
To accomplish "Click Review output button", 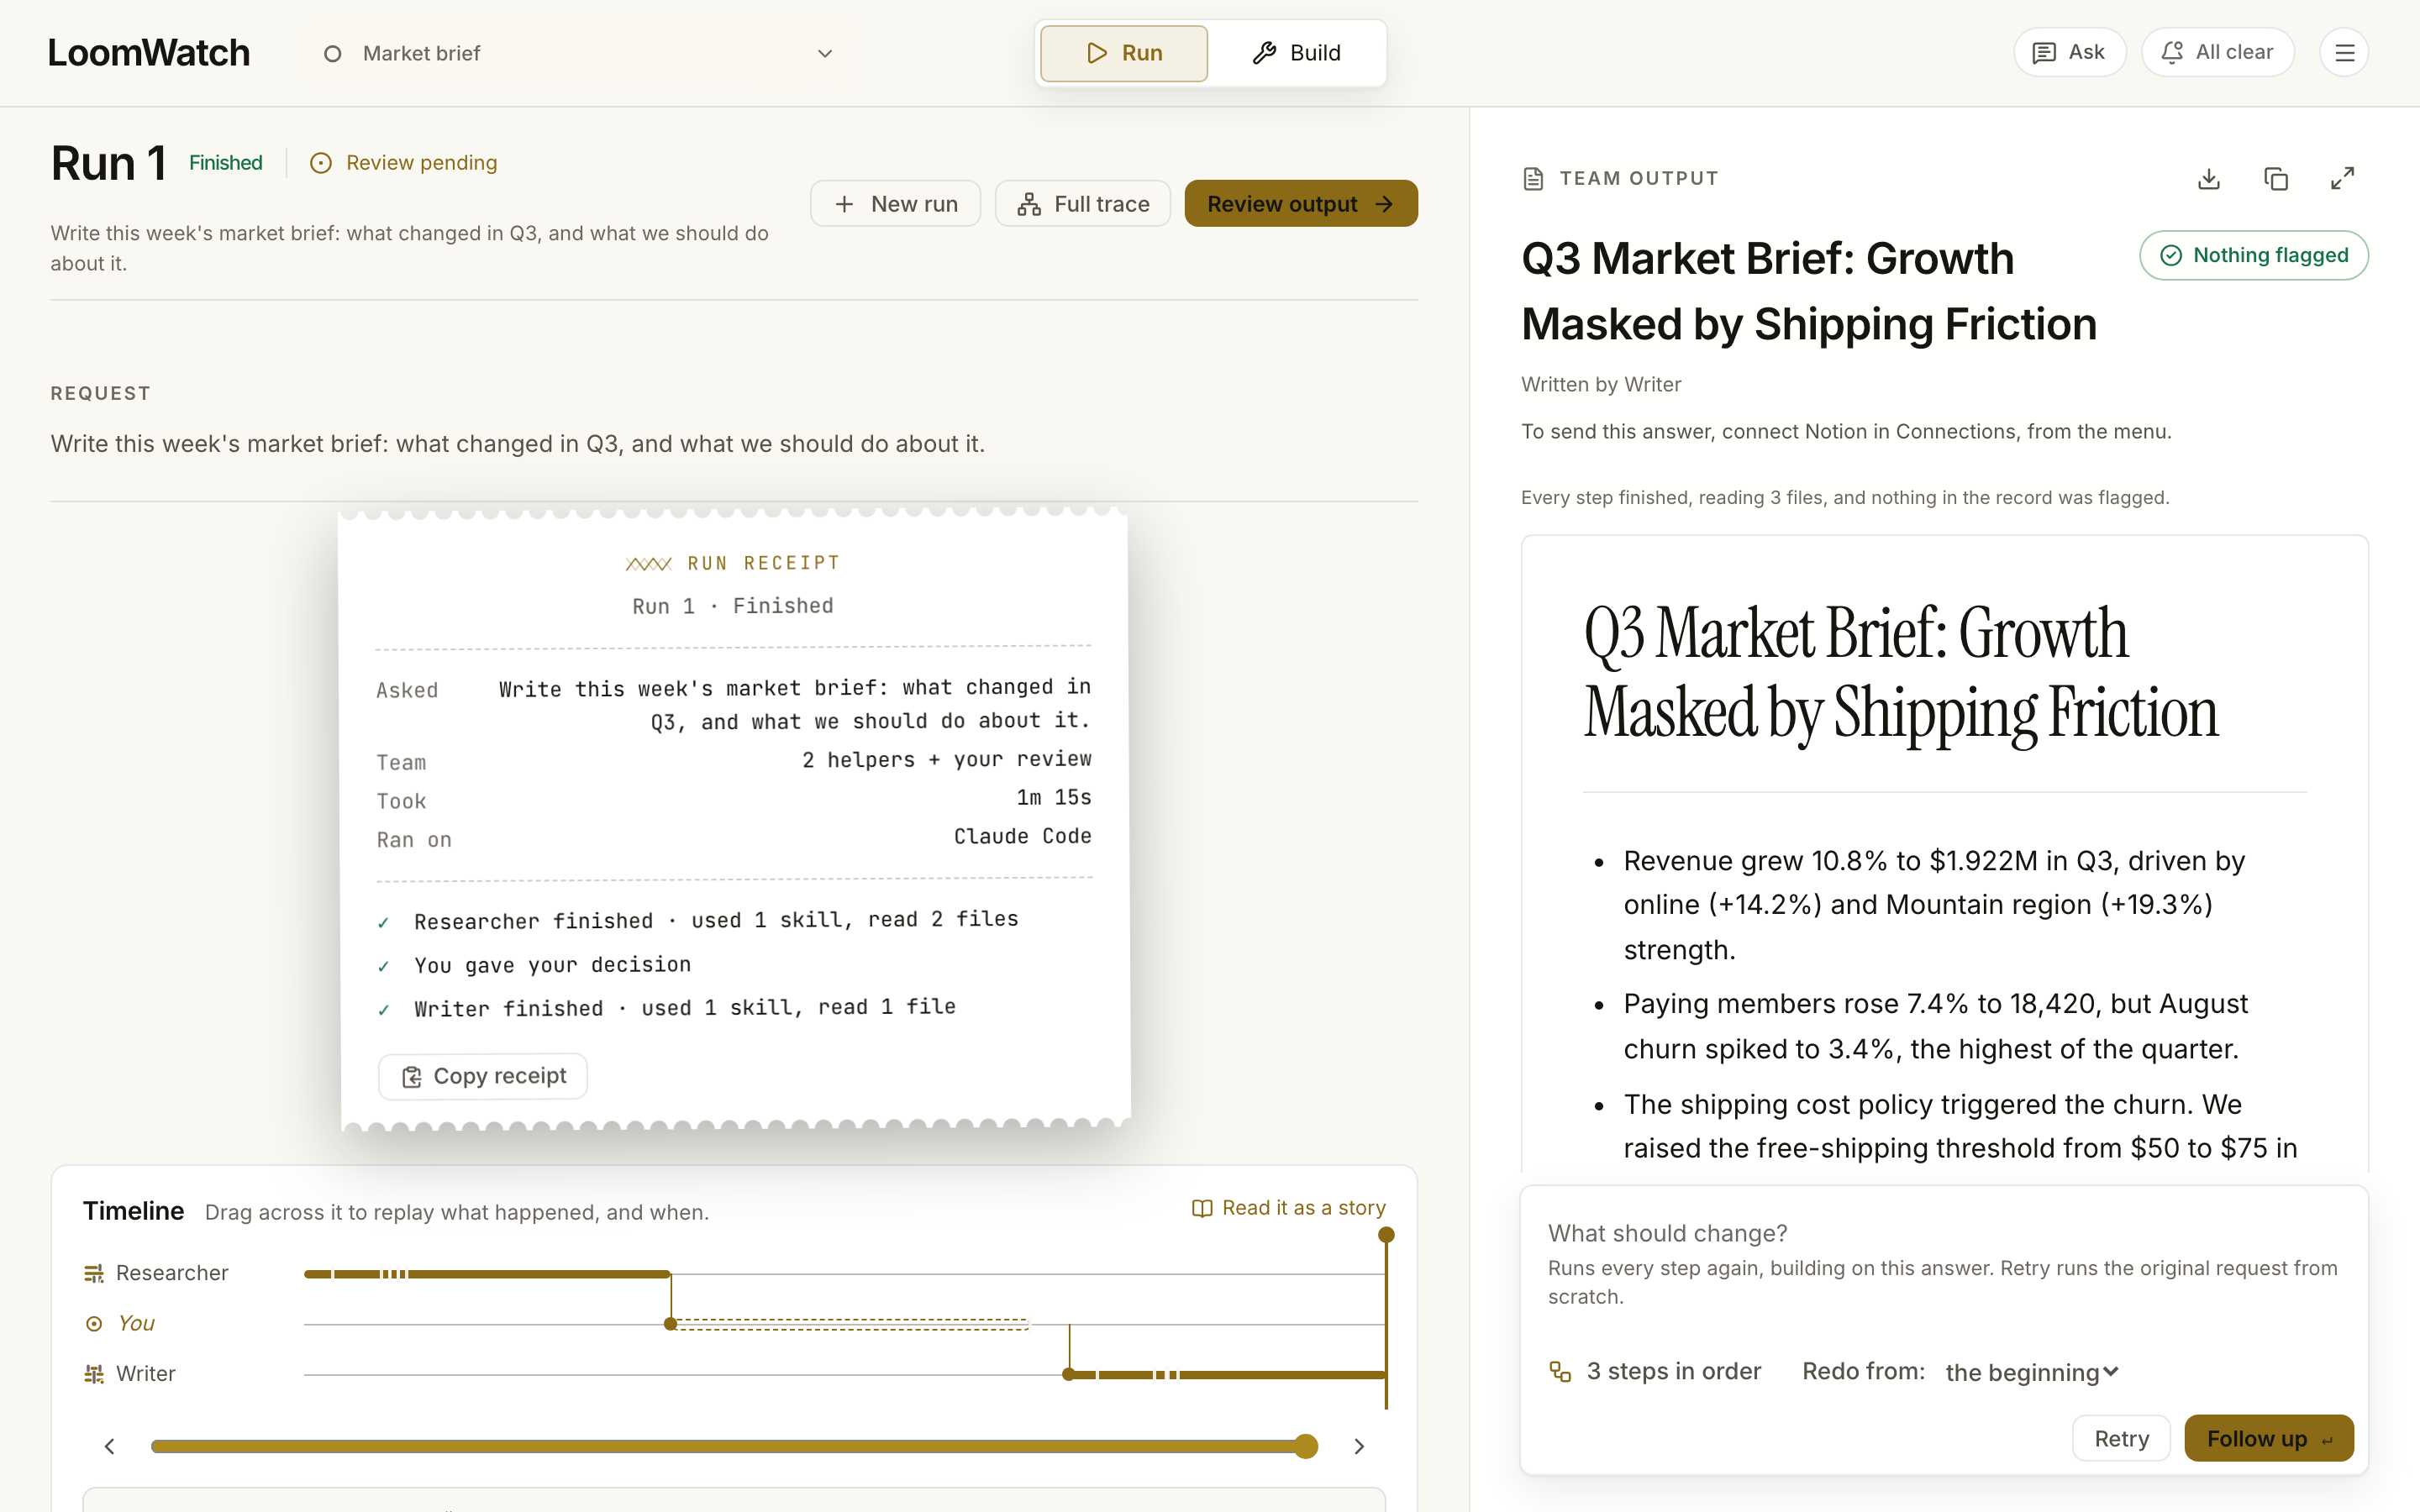I will 1301,204.
